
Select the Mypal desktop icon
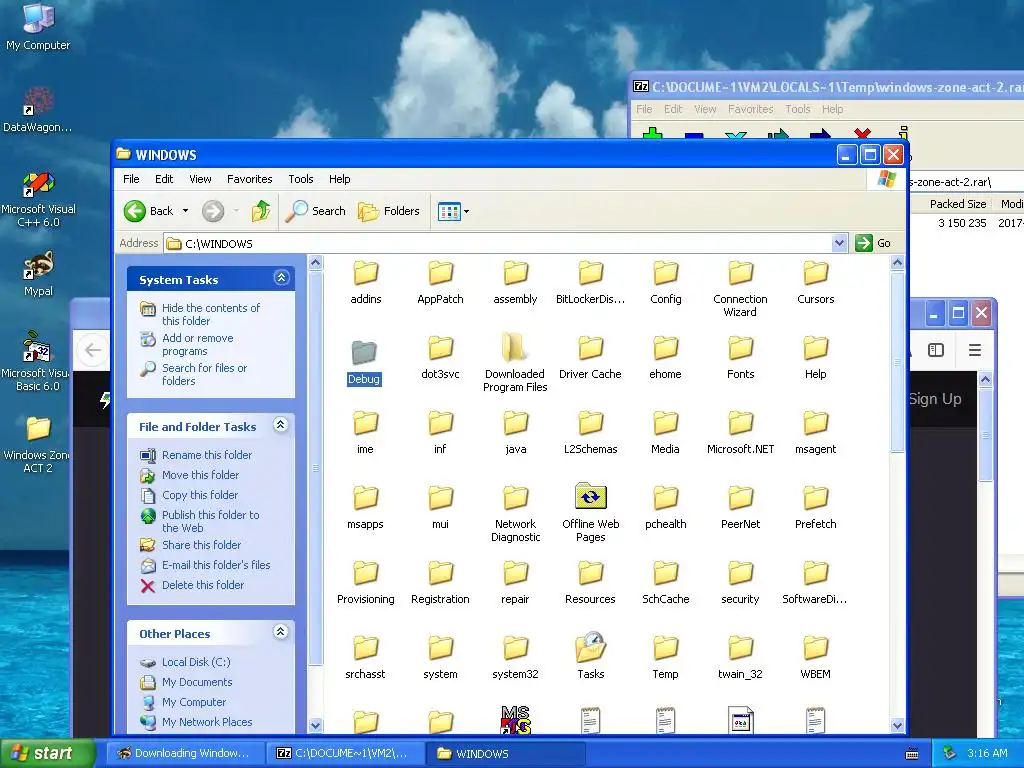(38, 265)
